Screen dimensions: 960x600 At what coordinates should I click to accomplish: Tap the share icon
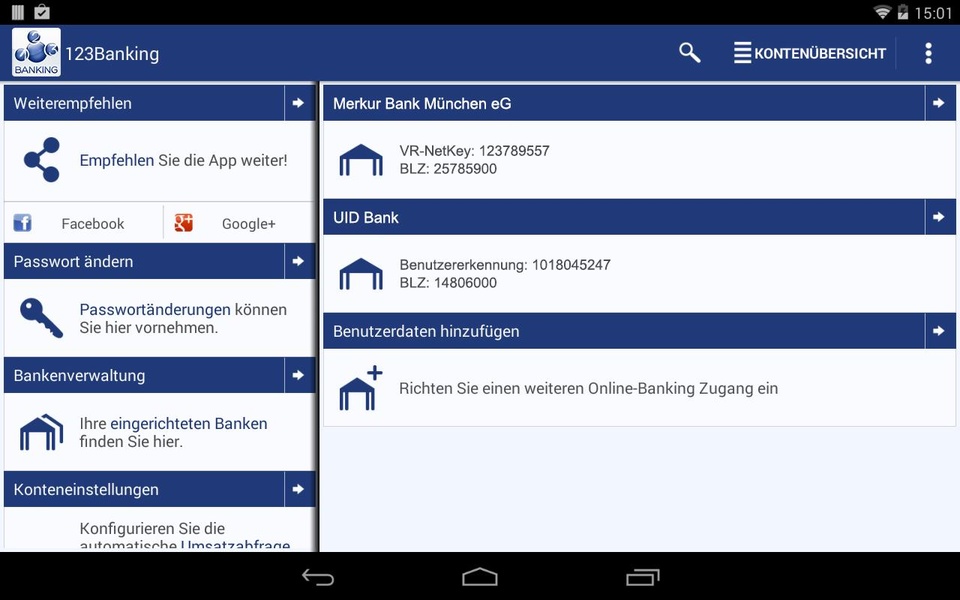click(42, 160)
